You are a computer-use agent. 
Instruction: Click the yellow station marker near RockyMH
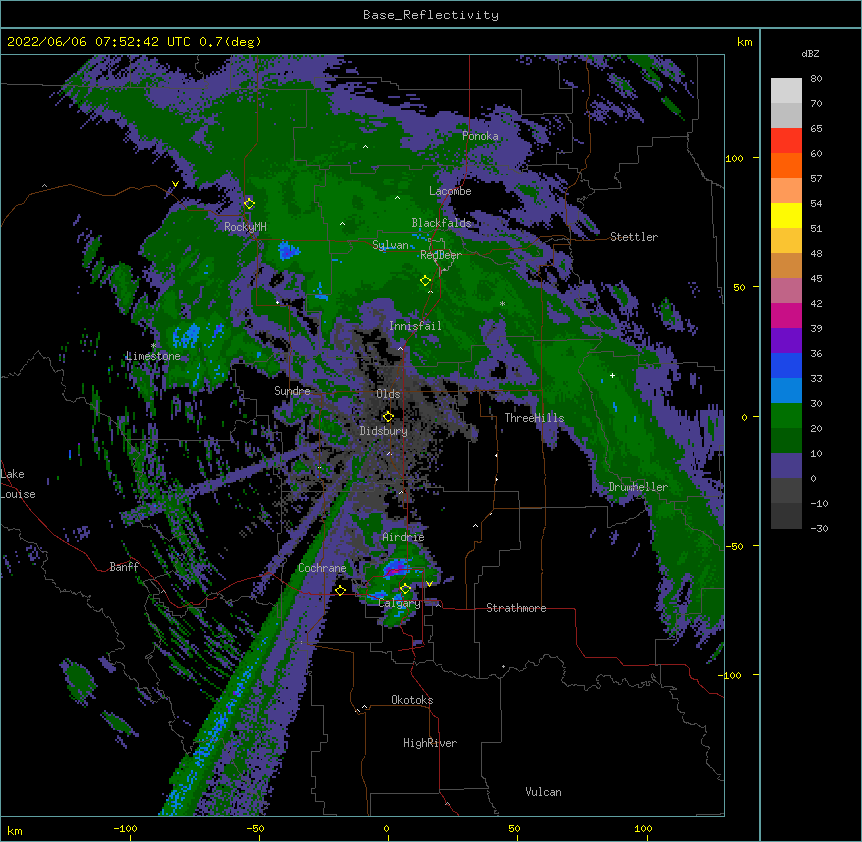click(250, 204)
